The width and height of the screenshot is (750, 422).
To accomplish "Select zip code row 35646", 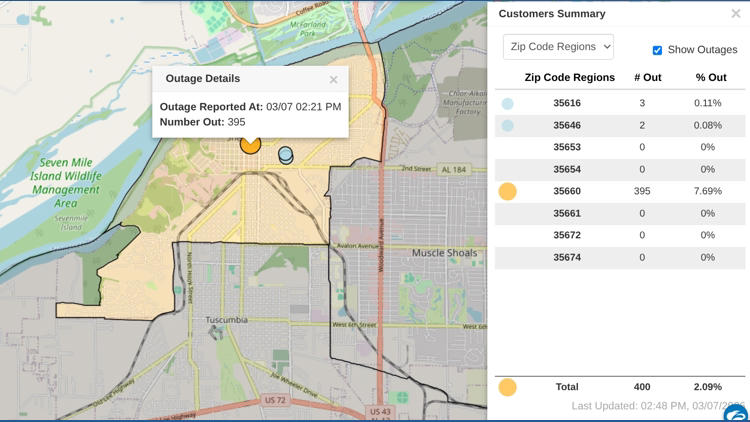I will coord(620,125).
